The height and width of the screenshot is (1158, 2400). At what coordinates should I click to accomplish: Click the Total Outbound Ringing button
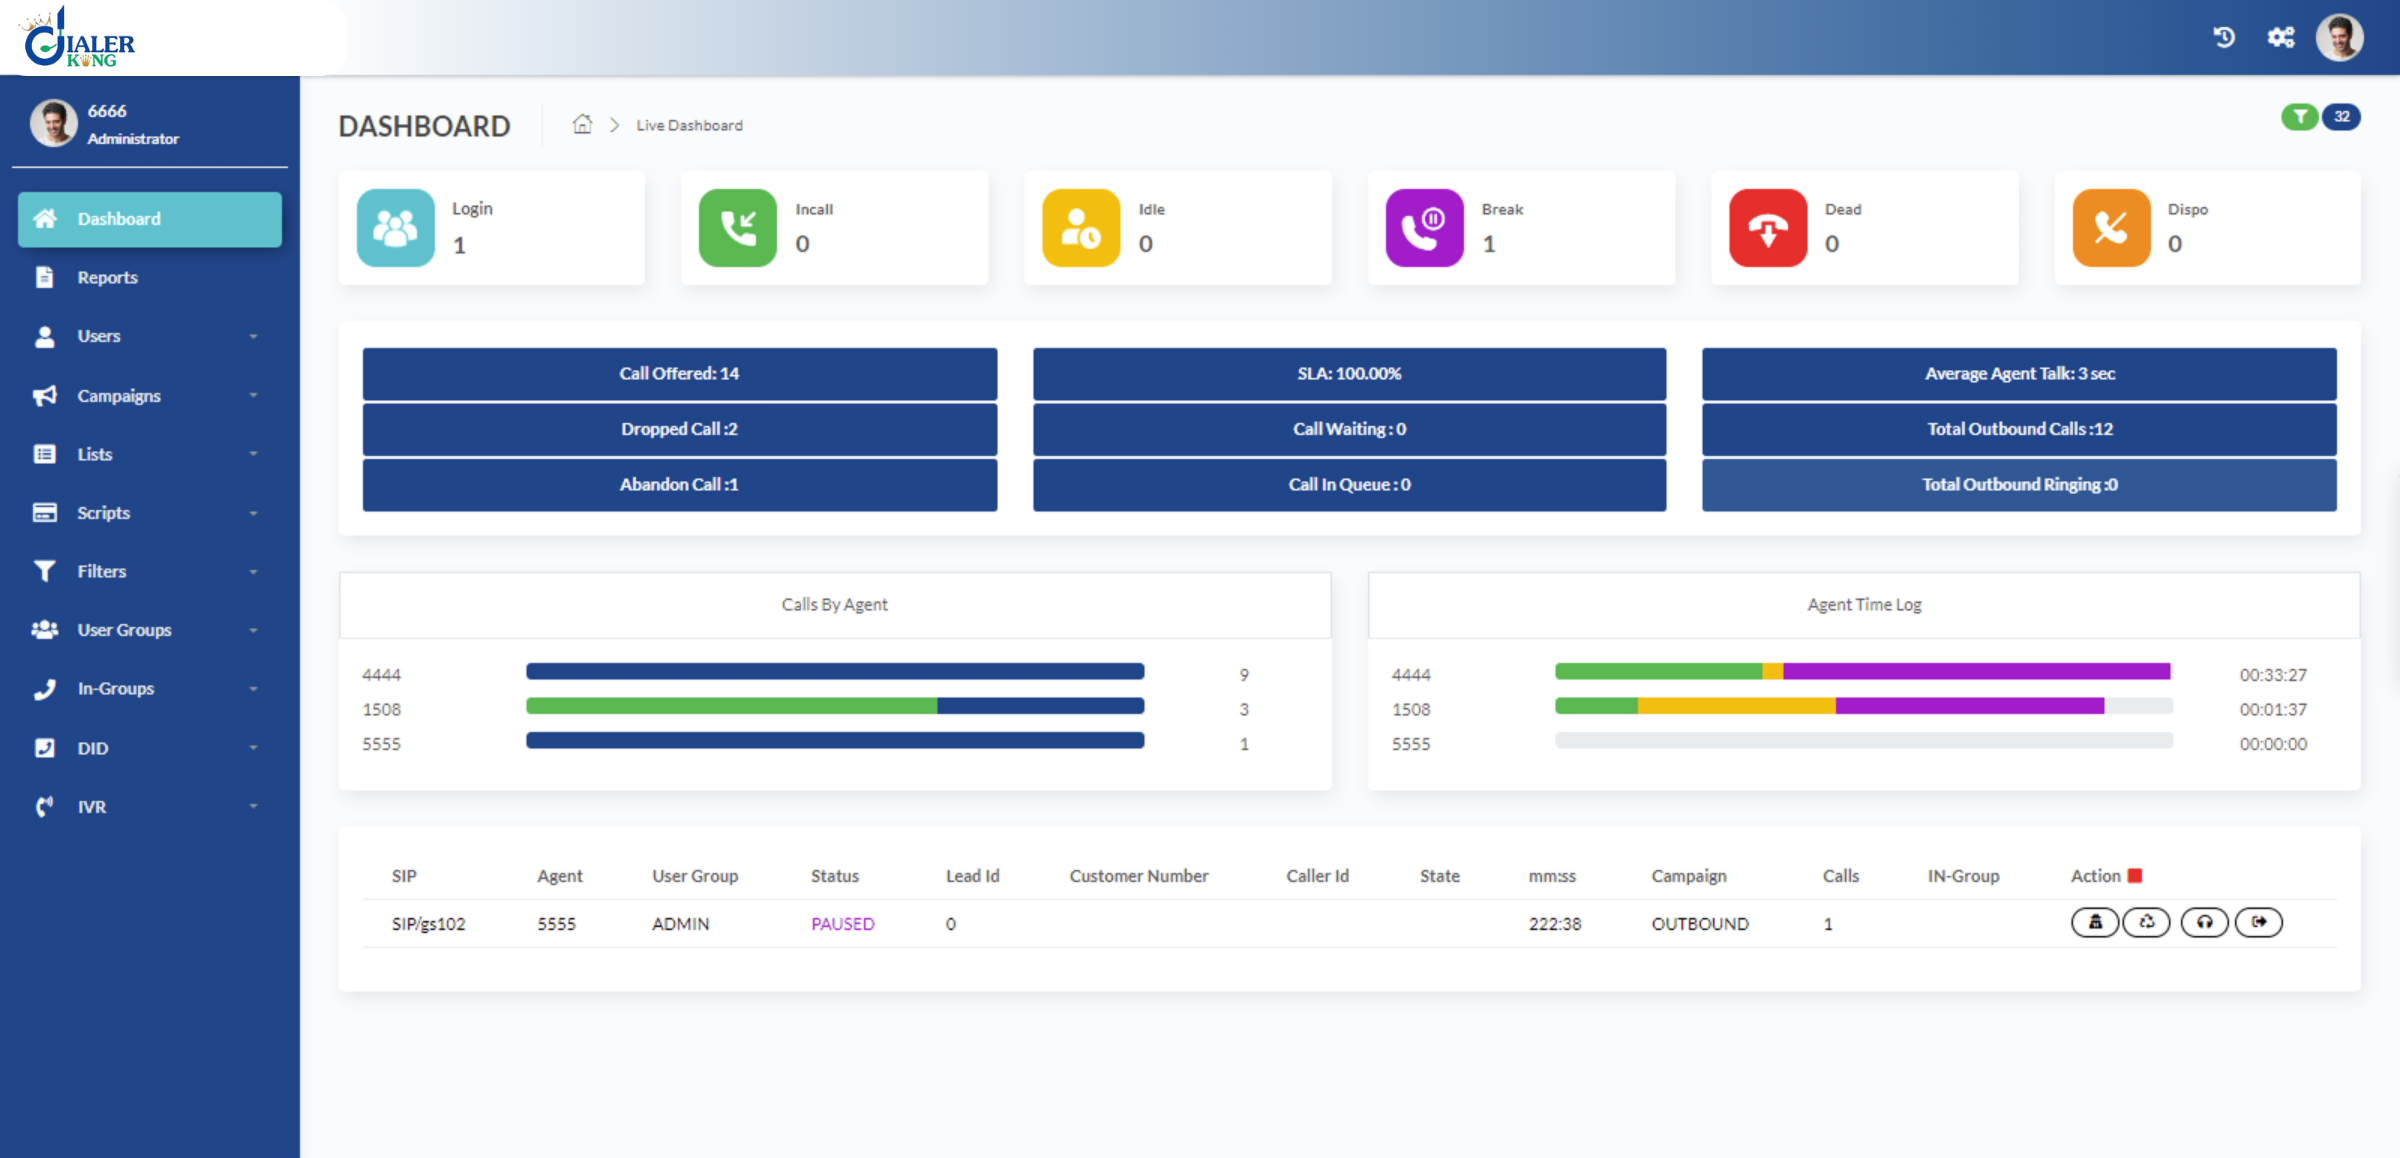tap(2019, 485)
